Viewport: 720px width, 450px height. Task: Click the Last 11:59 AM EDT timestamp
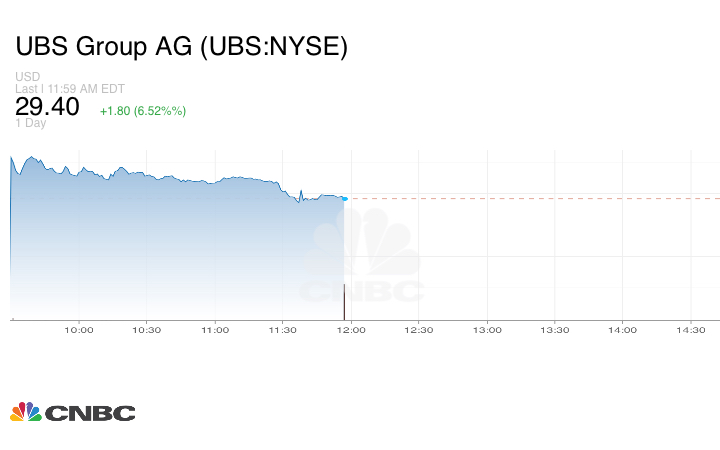(x=69, y=88)
